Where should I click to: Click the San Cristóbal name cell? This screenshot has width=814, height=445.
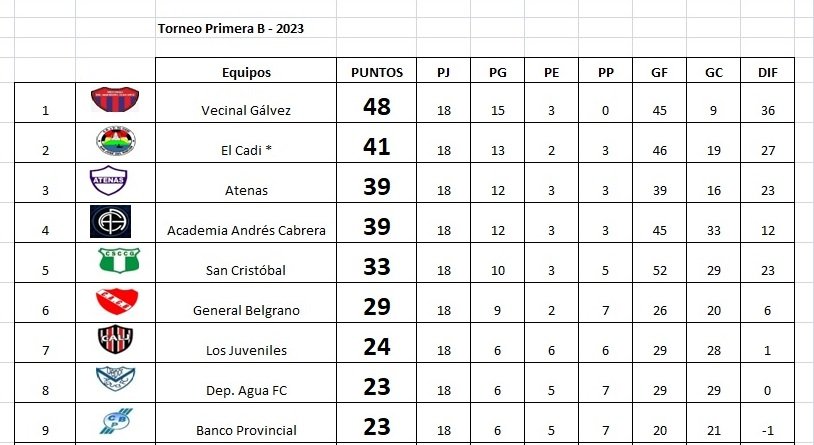point(246,271)
